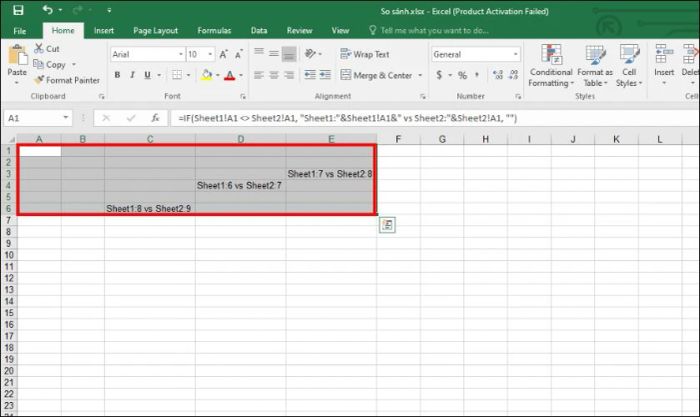Open the Review tab
700x417 pixels.
[x=299, y=30]
